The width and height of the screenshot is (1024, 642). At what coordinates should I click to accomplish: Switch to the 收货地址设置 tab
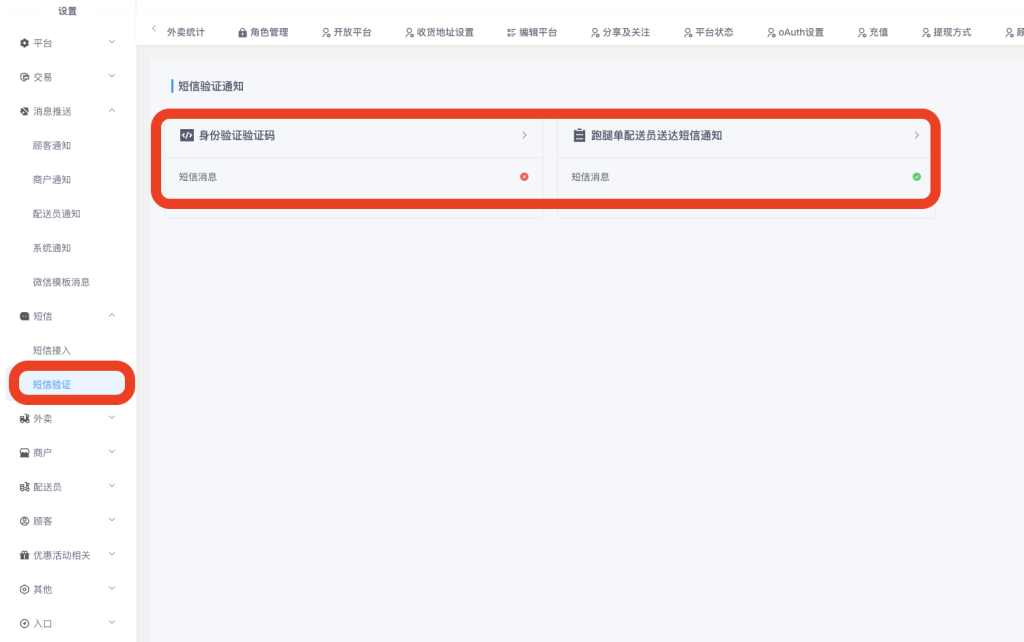click(439, 33)
